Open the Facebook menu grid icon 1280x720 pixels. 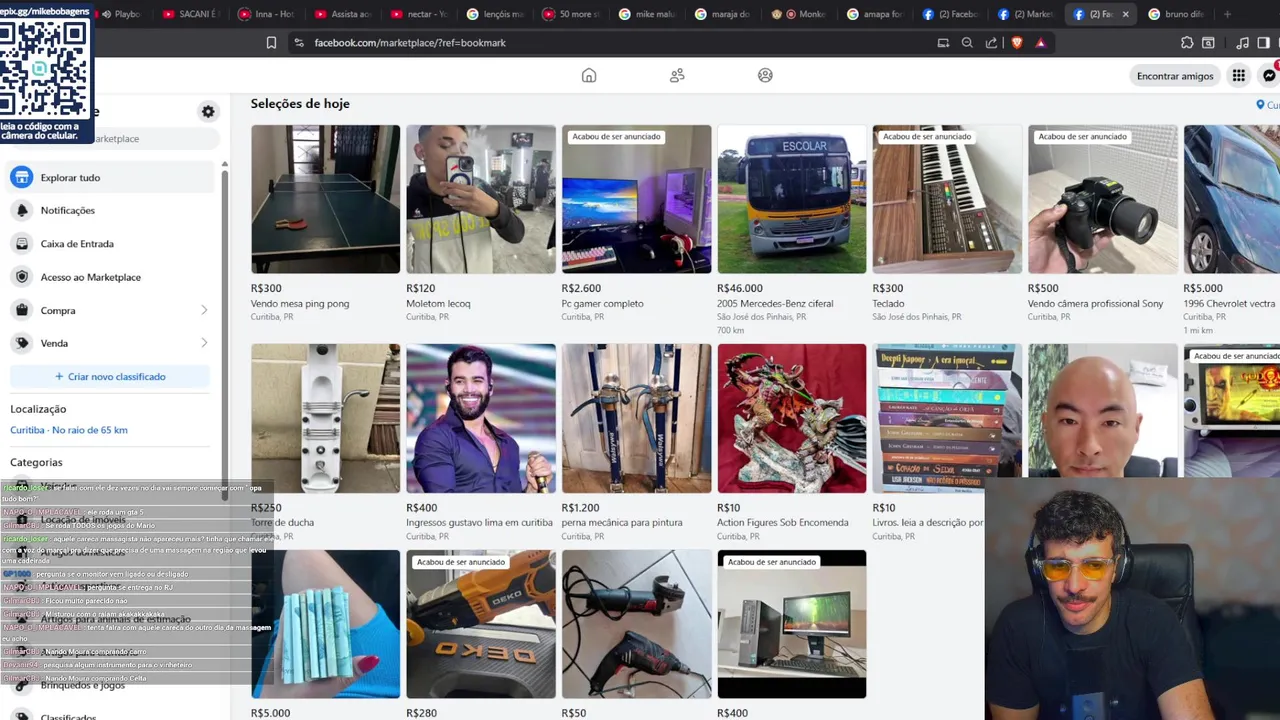tap(1238, 75)
